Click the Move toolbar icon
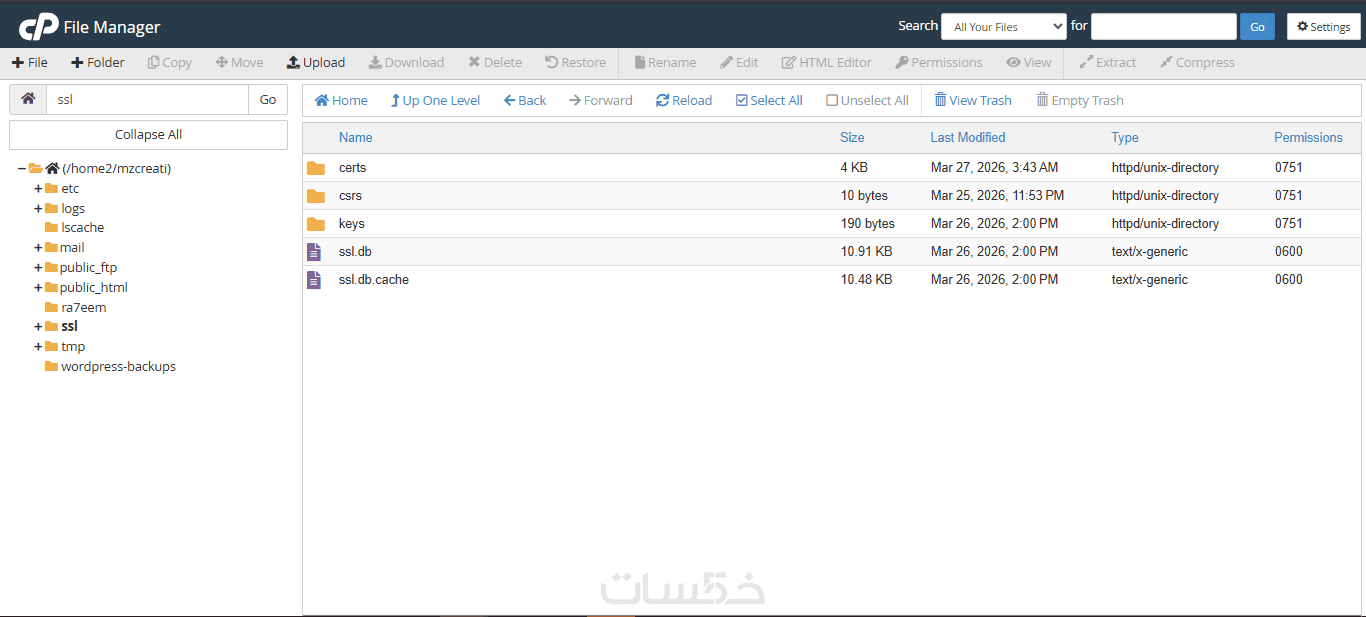1366x617 pixels. click(221, 62)
